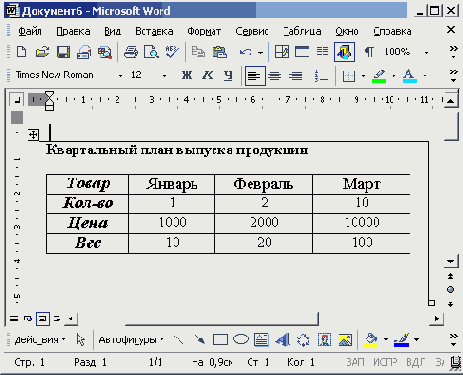Apply yellow fill color bucket

pos(371,340)
